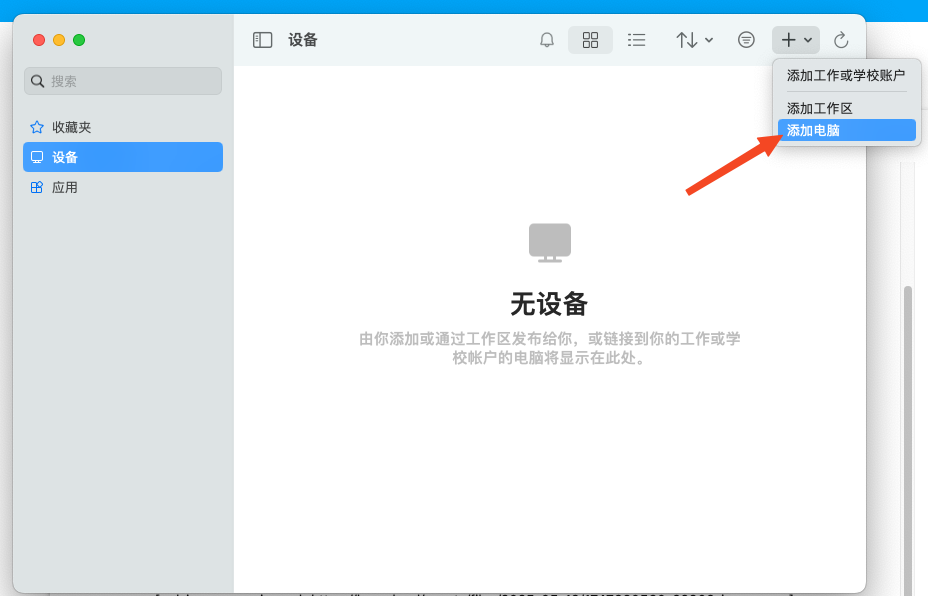
Task: Choose 添加工作或学校账户 from the menu
Action: (x=846, y=75)
